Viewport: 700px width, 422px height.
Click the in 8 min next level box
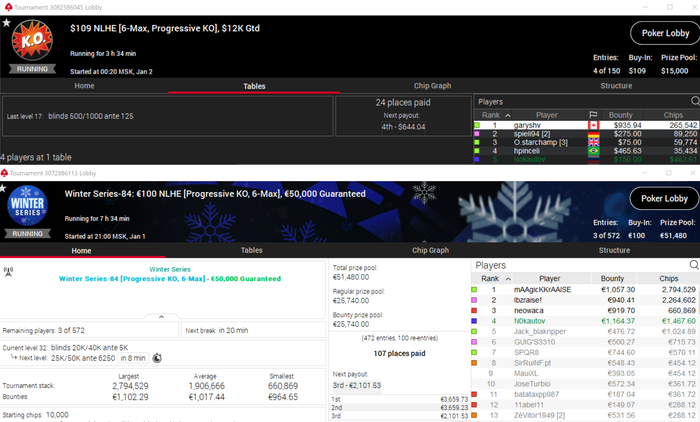click(x=133, y=358)
